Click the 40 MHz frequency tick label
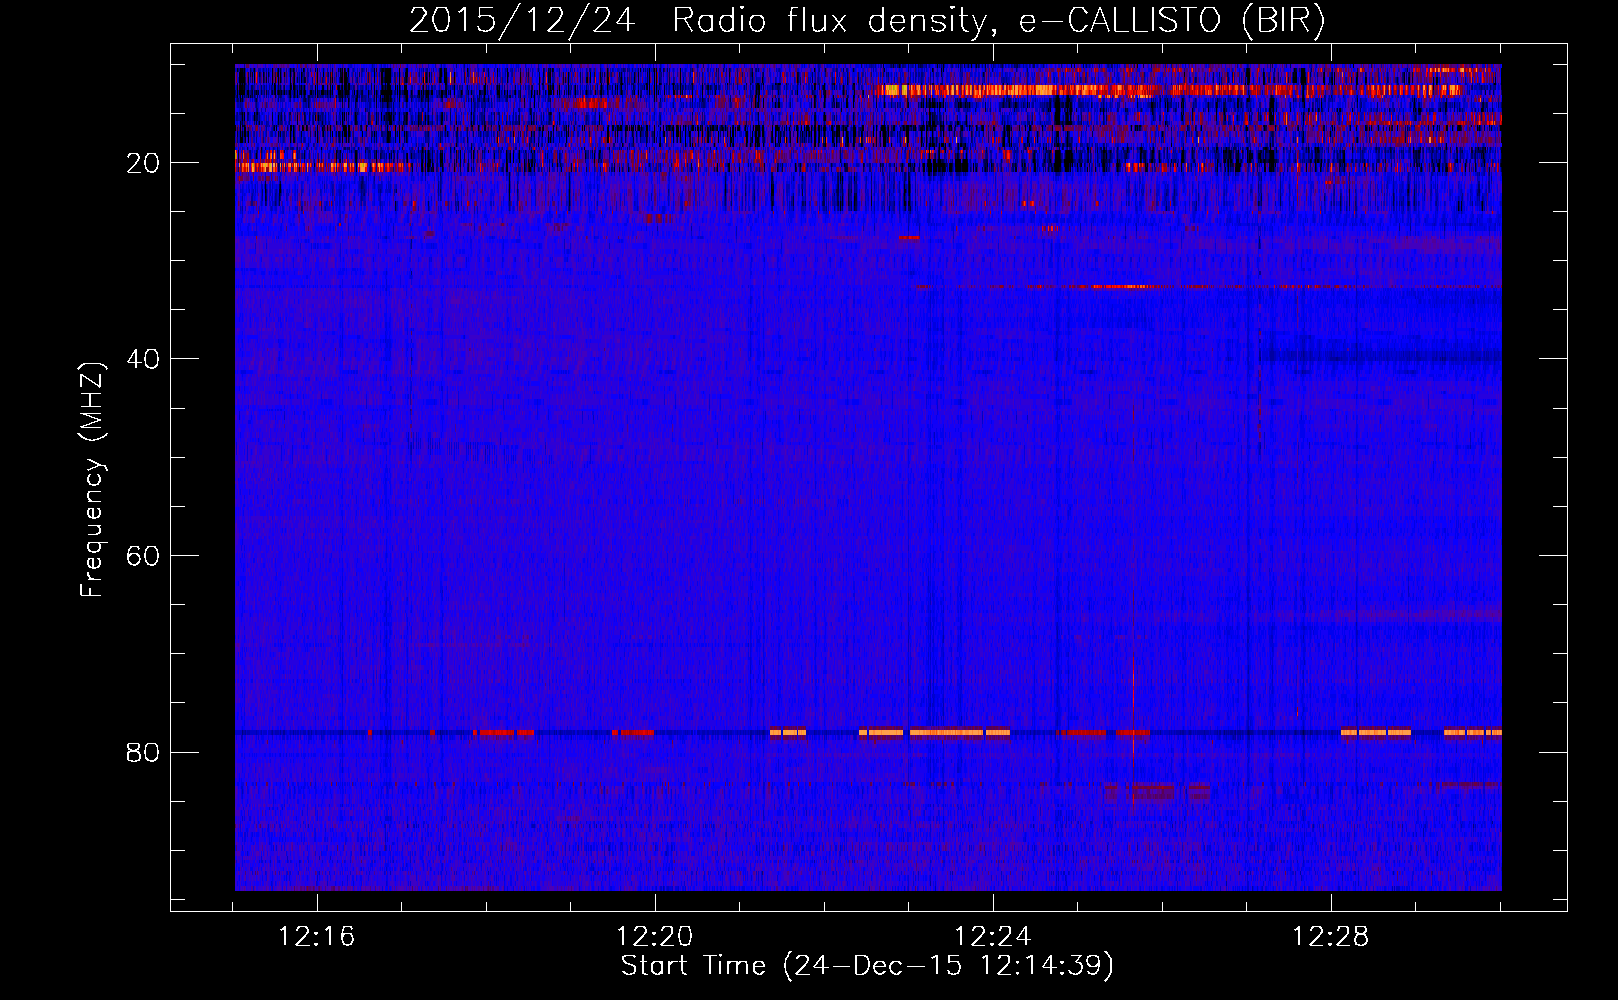 click(143, 359)
